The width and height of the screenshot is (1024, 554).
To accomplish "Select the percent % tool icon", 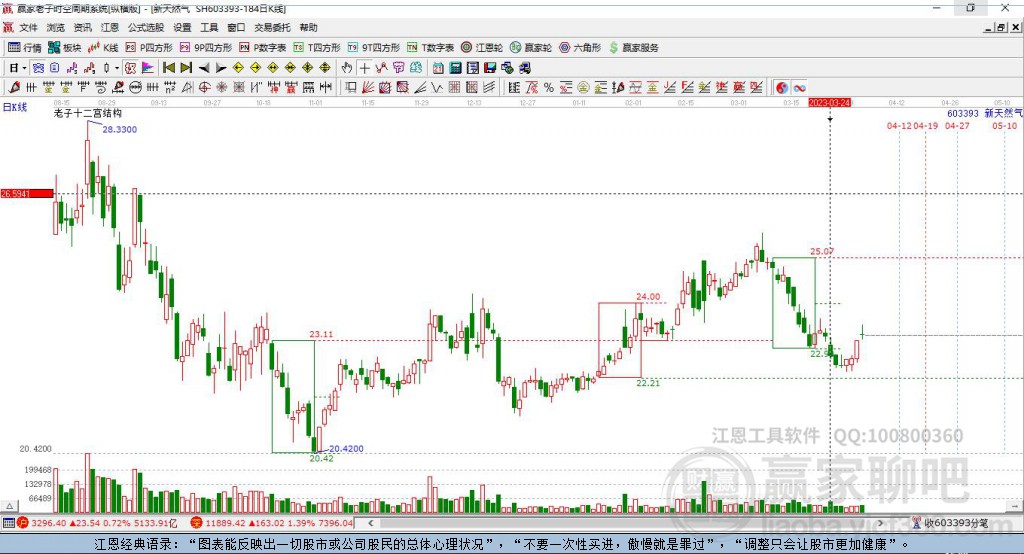I will (x=549, y=88).
